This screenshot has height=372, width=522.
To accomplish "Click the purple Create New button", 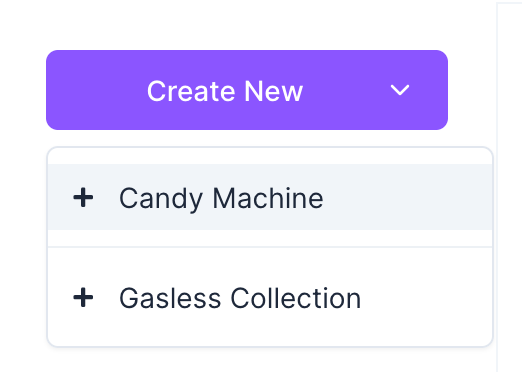I will point(247,90).
